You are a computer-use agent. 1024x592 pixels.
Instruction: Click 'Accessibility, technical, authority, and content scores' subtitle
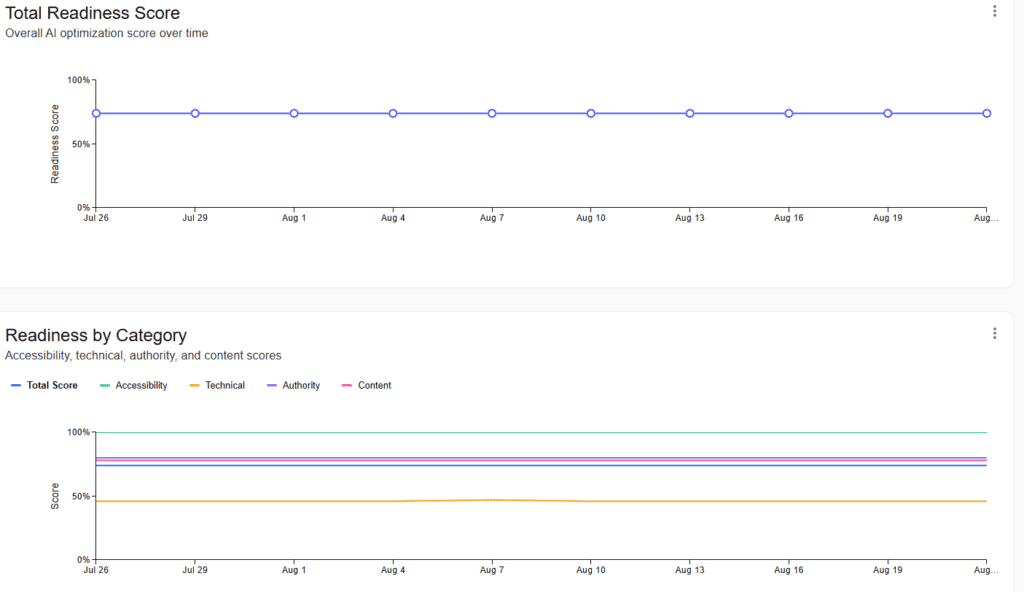pyautogui.click(x=143, y=355)
